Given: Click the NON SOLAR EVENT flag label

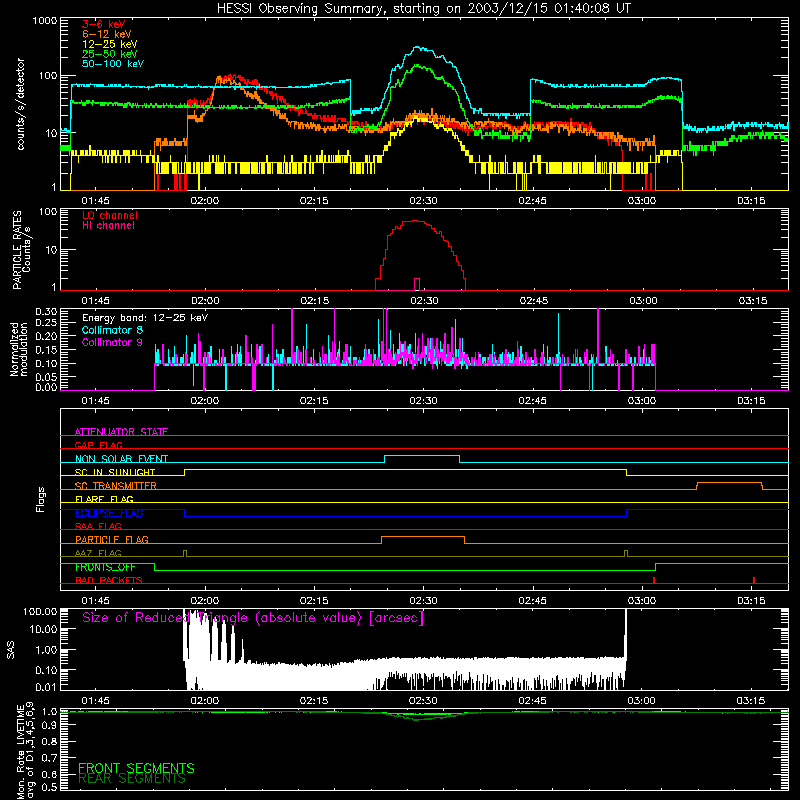Looking at the screenshot, I should pyautogui.click(x=121, y=459).
